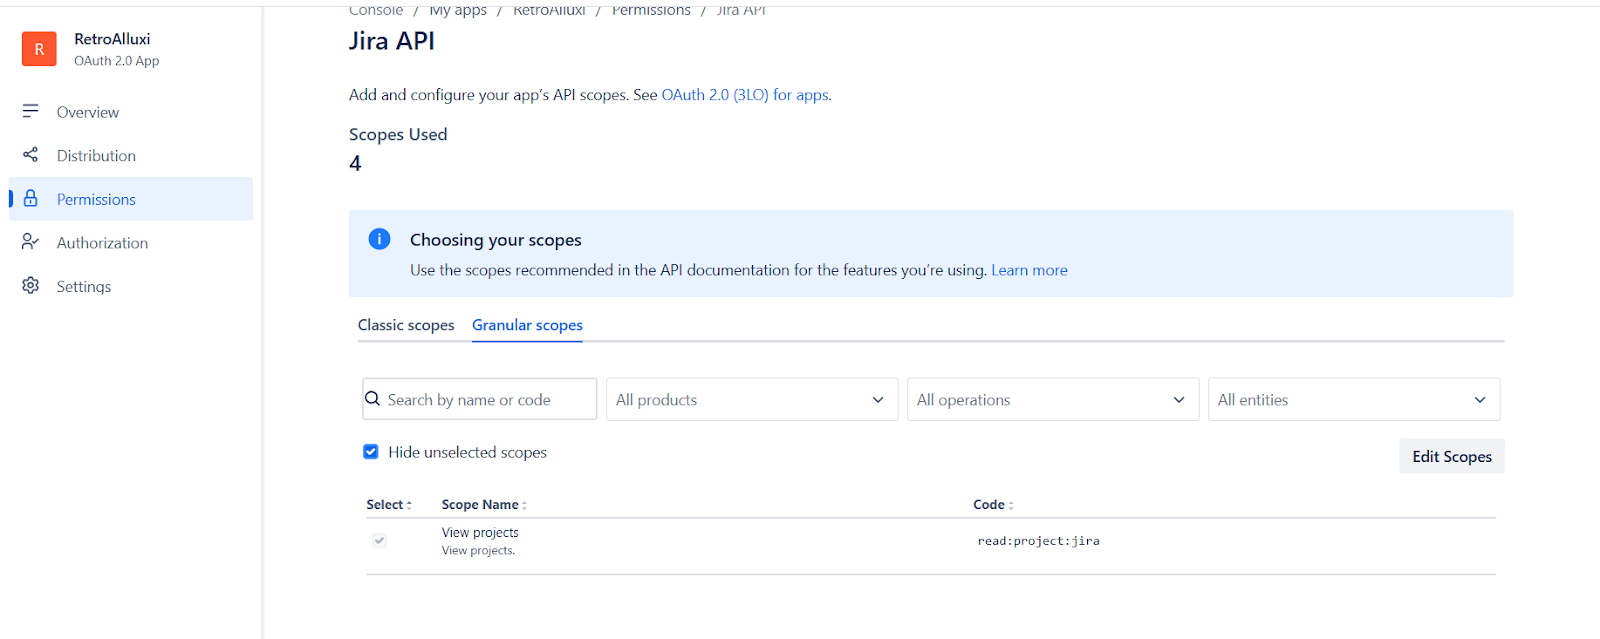This screenshot has height=639, width=1600.
Task: Click the blue info icon in banner
Action: 379,239
